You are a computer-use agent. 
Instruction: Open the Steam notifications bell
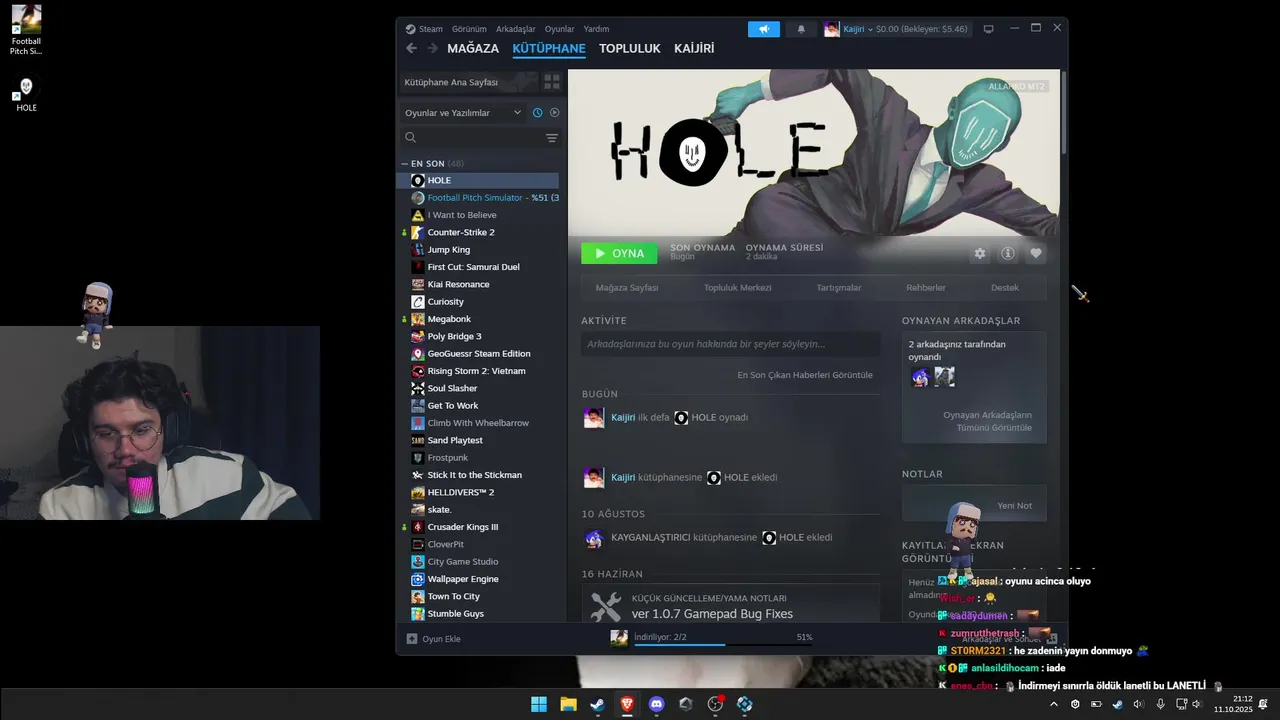[x=801, y=29]
